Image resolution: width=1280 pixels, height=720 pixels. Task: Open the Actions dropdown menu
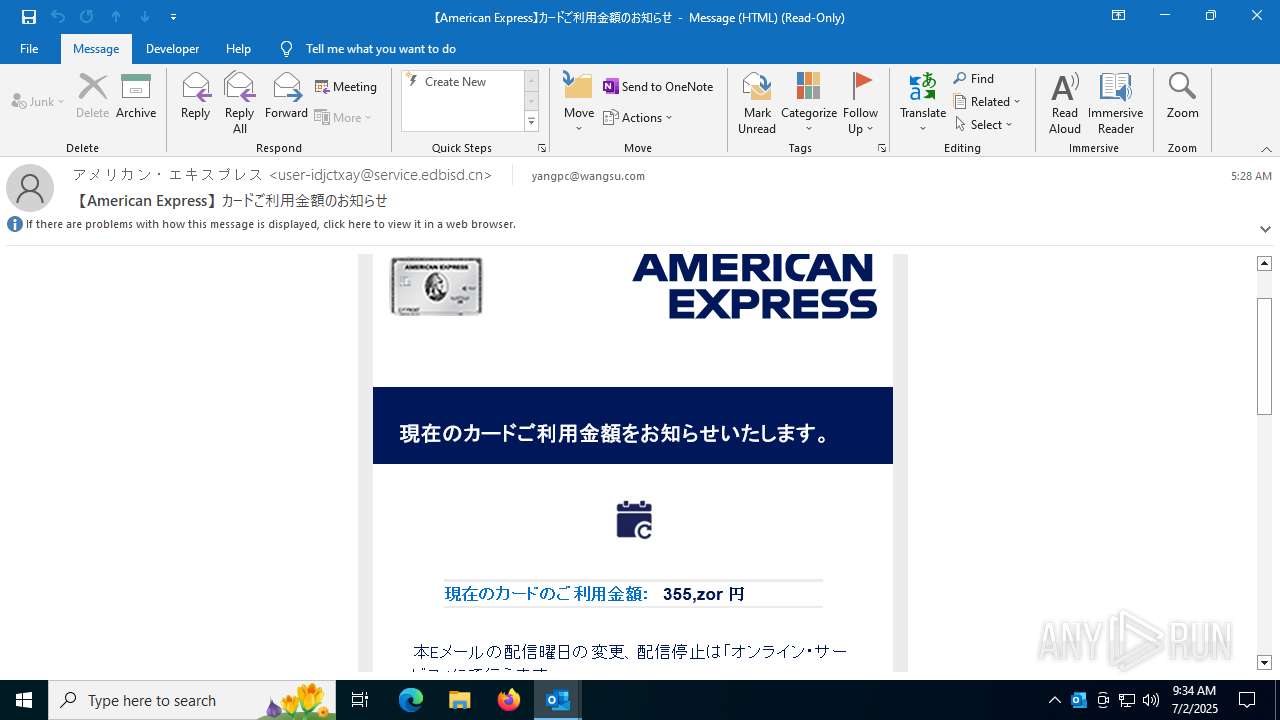pyautogui.click(x=638, y=118)
